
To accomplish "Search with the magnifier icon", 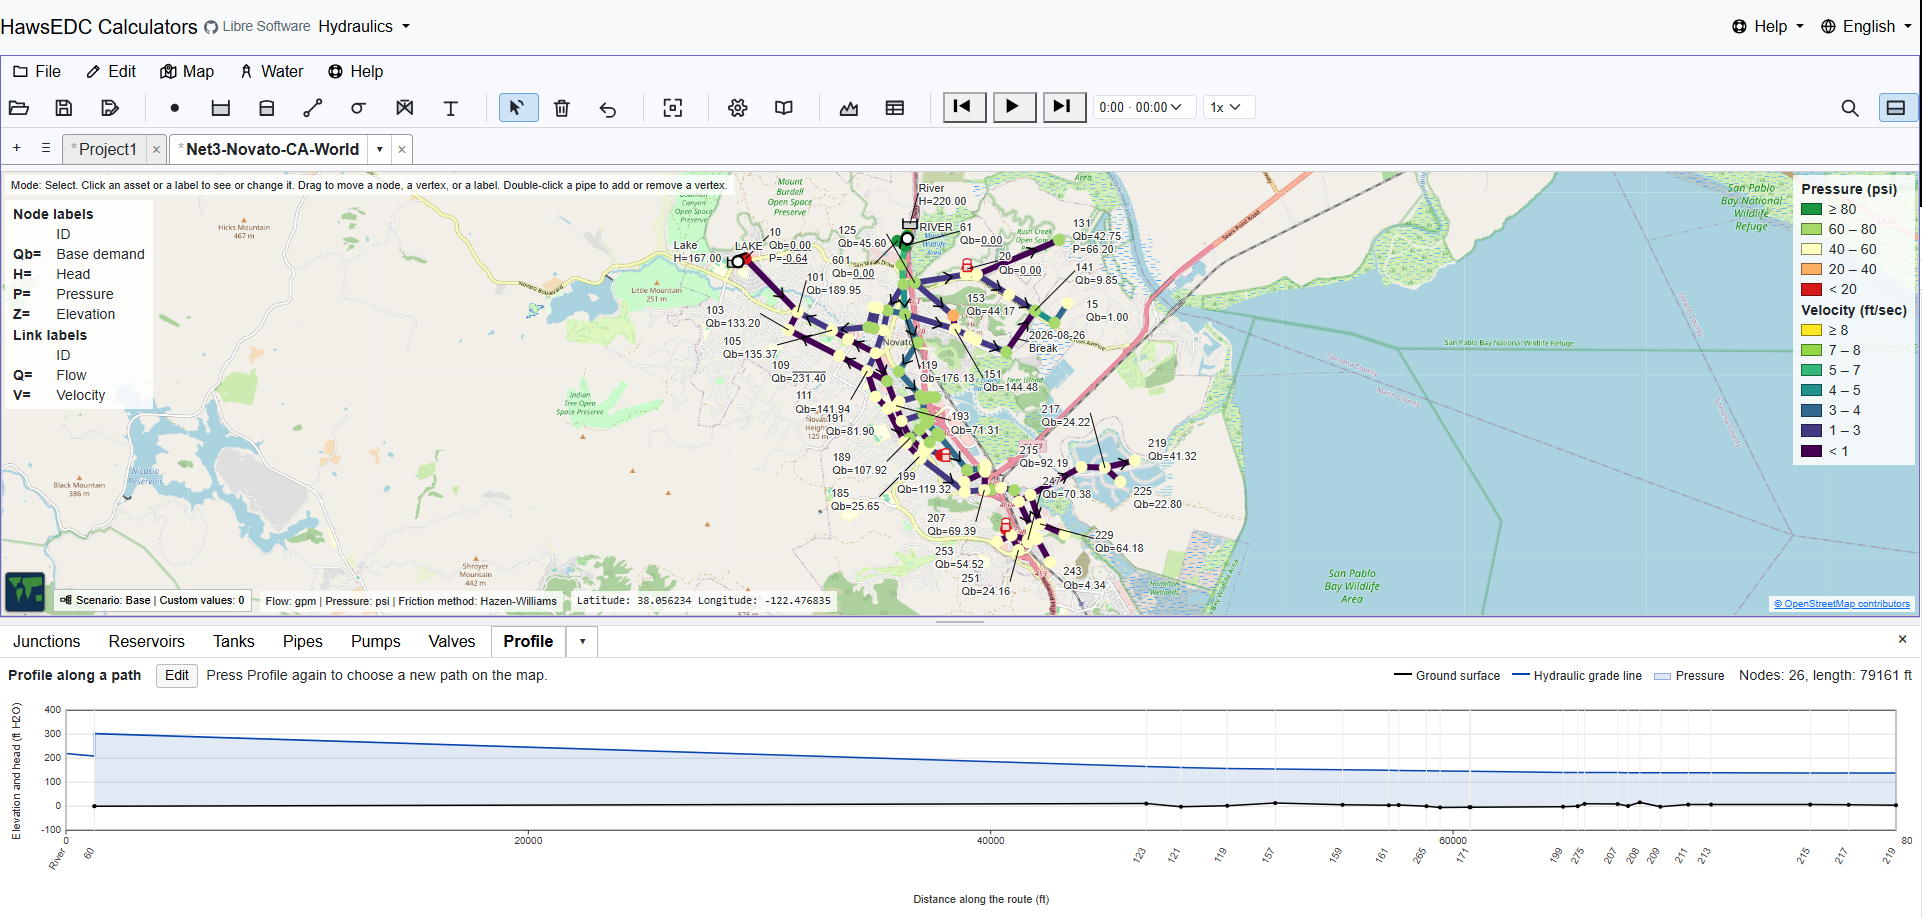I will (1850, 108).
